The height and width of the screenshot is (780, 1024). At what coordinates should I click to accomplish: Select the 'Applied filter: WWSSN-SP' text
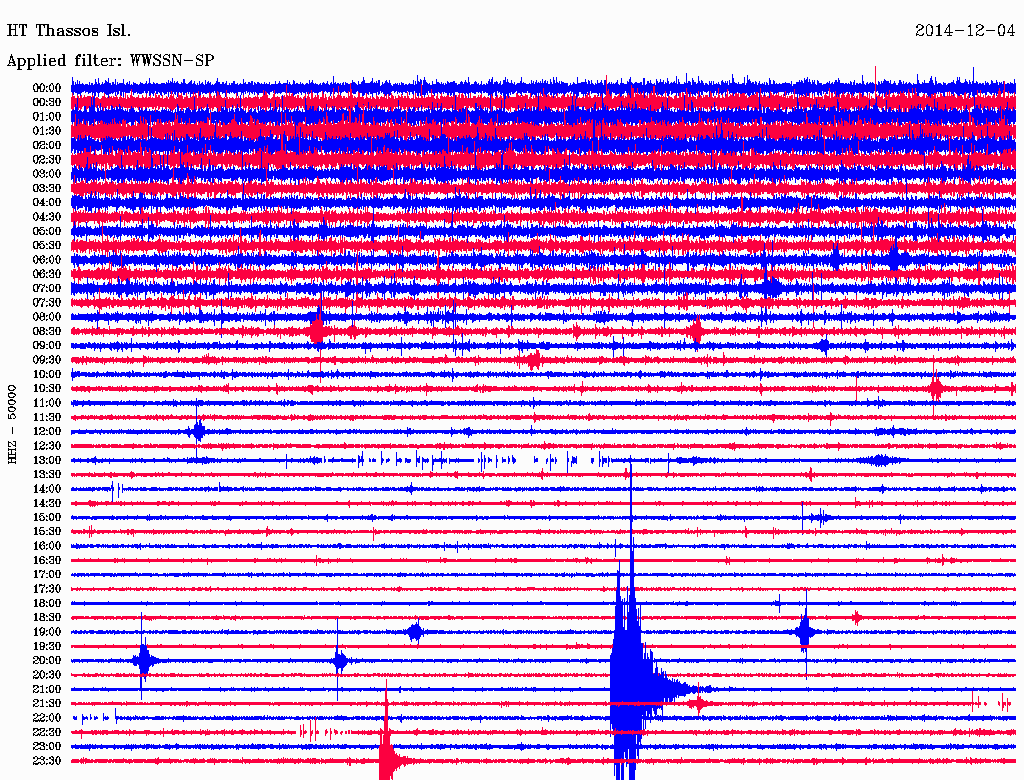pos(110,61)
